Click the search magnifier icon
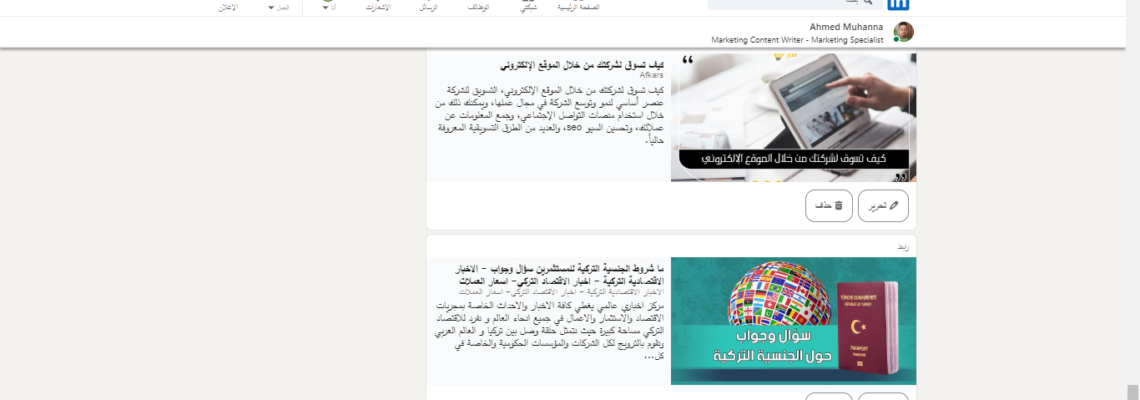Image resolution: width=1140 pixels, height=400 pixels. tap(867, 2)
